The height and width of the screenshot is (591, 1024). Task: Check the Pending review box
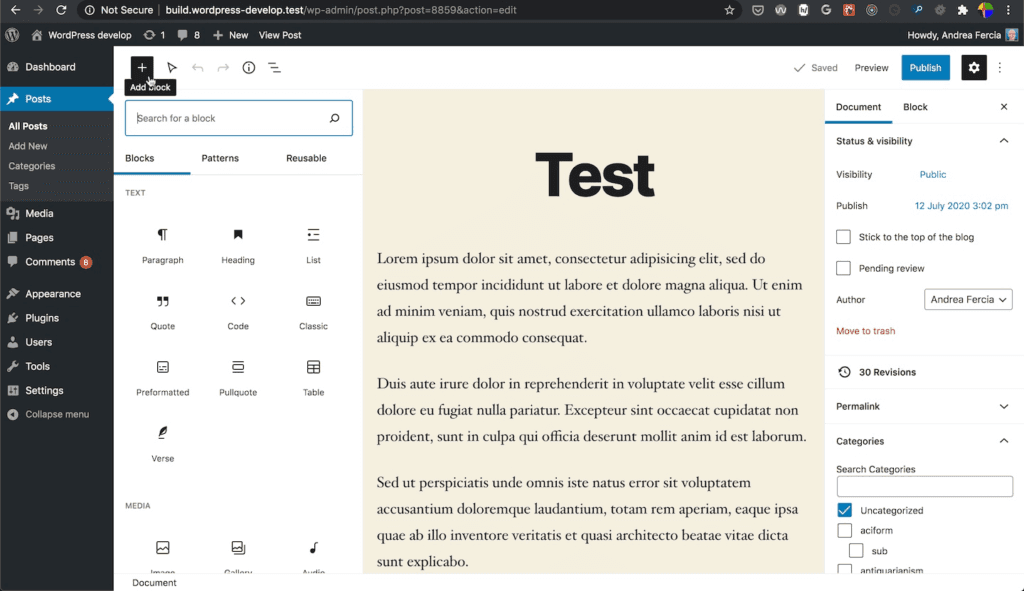coord(843,268)
